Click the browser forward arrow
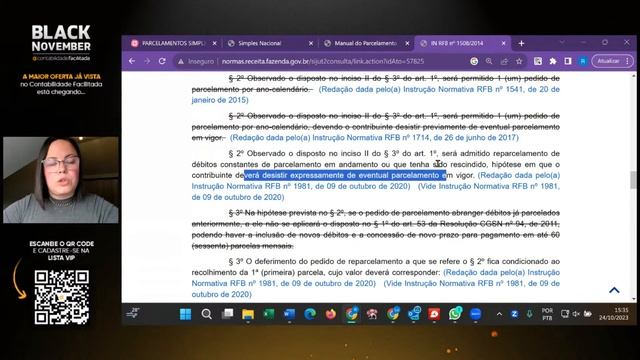 click(x=147, y=61)
